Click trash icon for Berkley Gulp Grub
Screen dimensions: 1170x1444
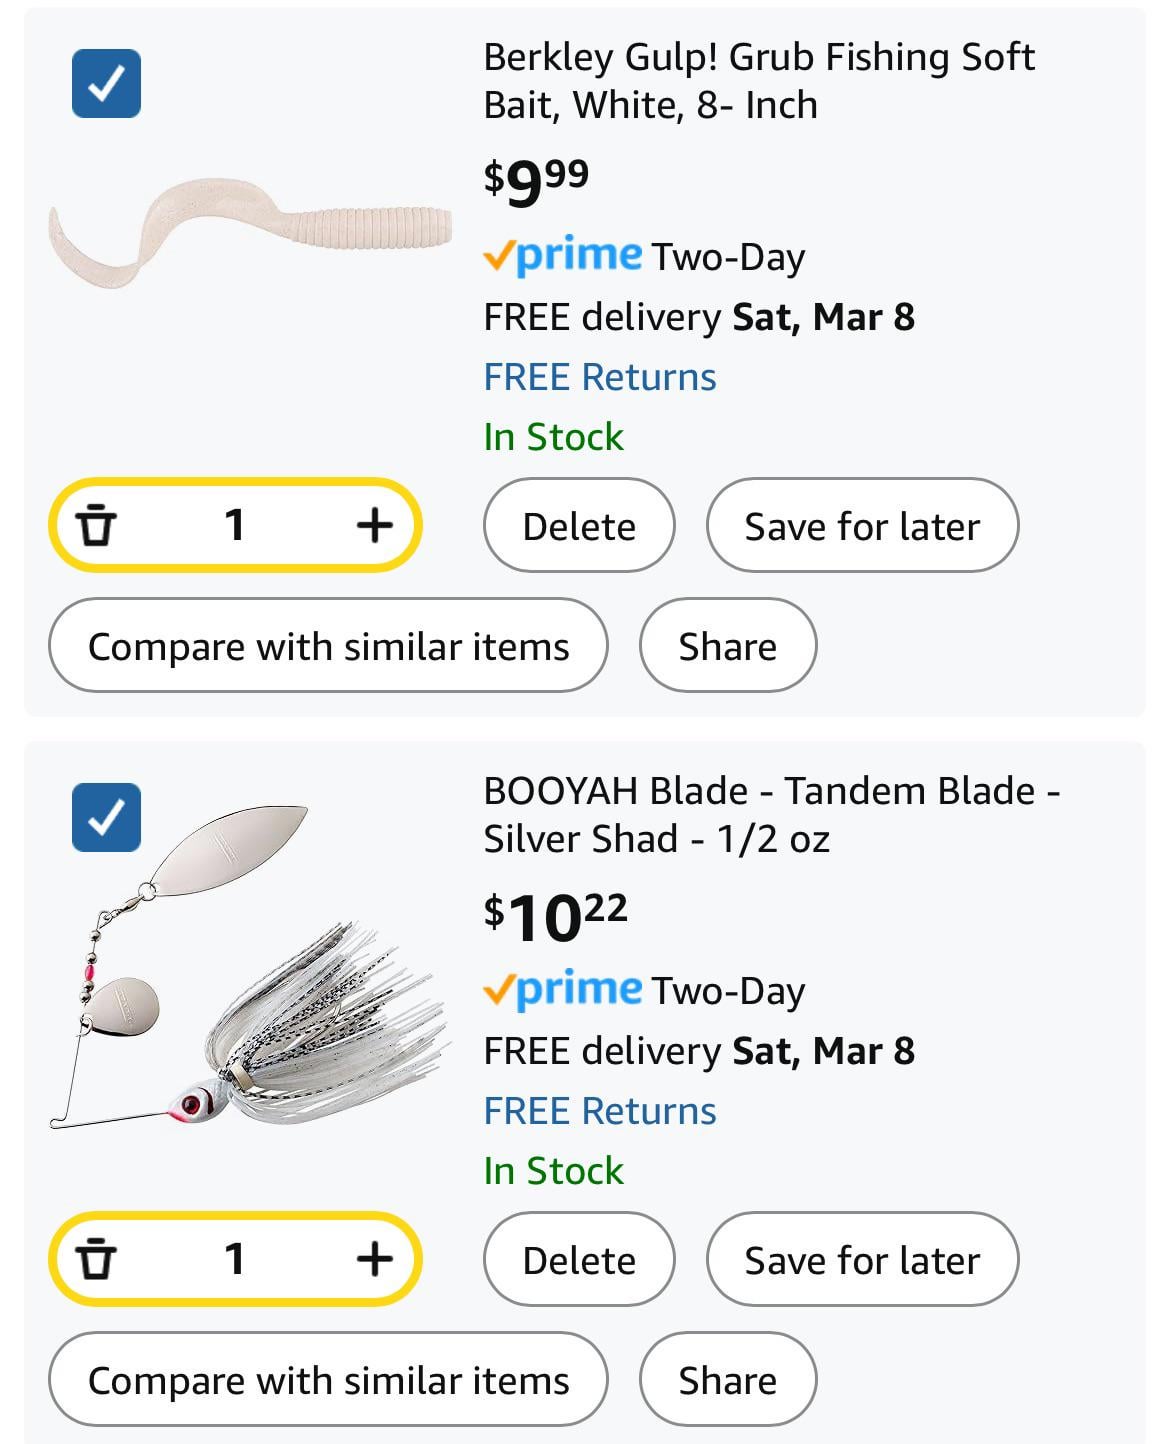click(97, 525)
